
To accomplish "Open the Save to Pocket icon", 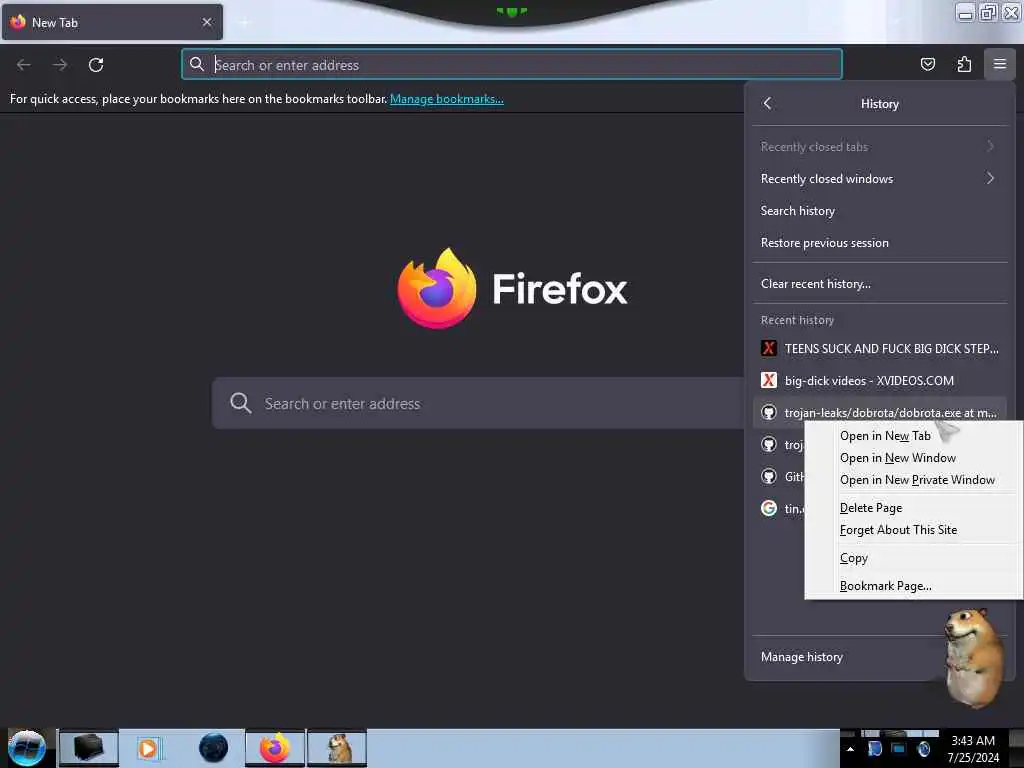I will click(x=927, y=64).
